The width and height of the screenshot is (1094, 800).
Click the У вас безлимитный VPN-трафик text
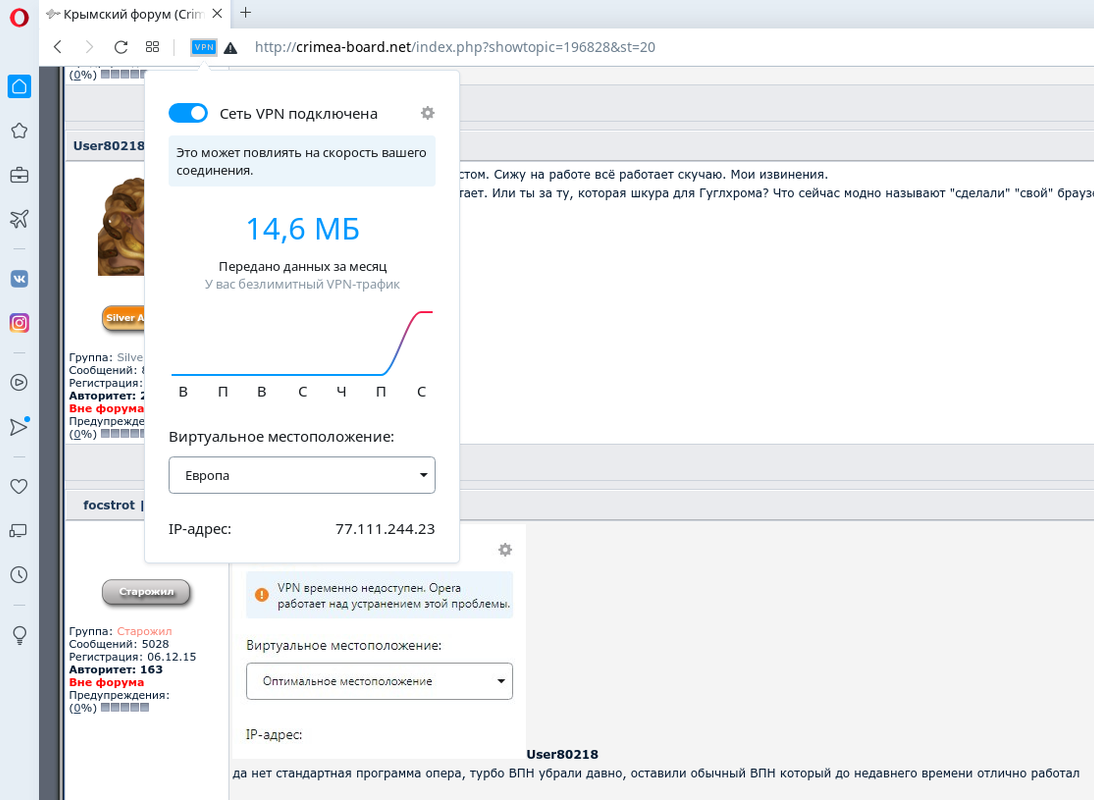(302, 285)
